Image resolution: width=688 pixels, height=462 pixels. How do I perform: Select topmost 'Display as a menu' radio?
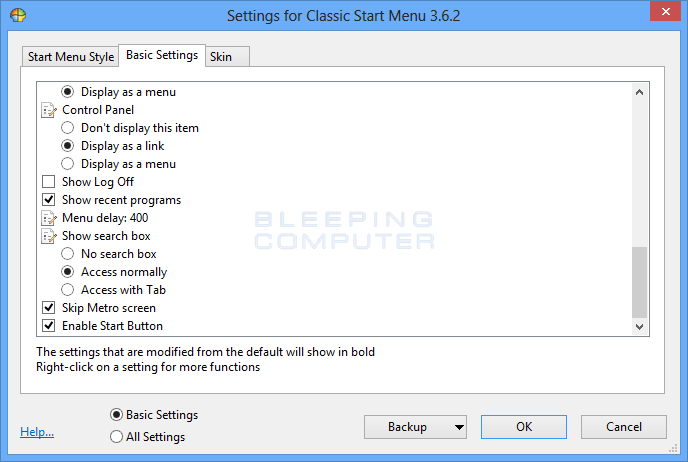[67, 92]
